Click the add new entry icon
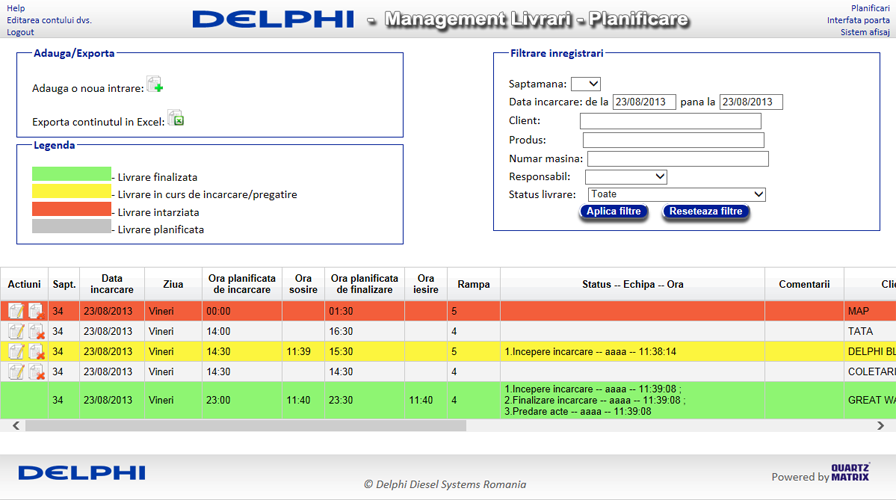Image resolution: width=896 pixels, height=500 pixels. (155, 85)
